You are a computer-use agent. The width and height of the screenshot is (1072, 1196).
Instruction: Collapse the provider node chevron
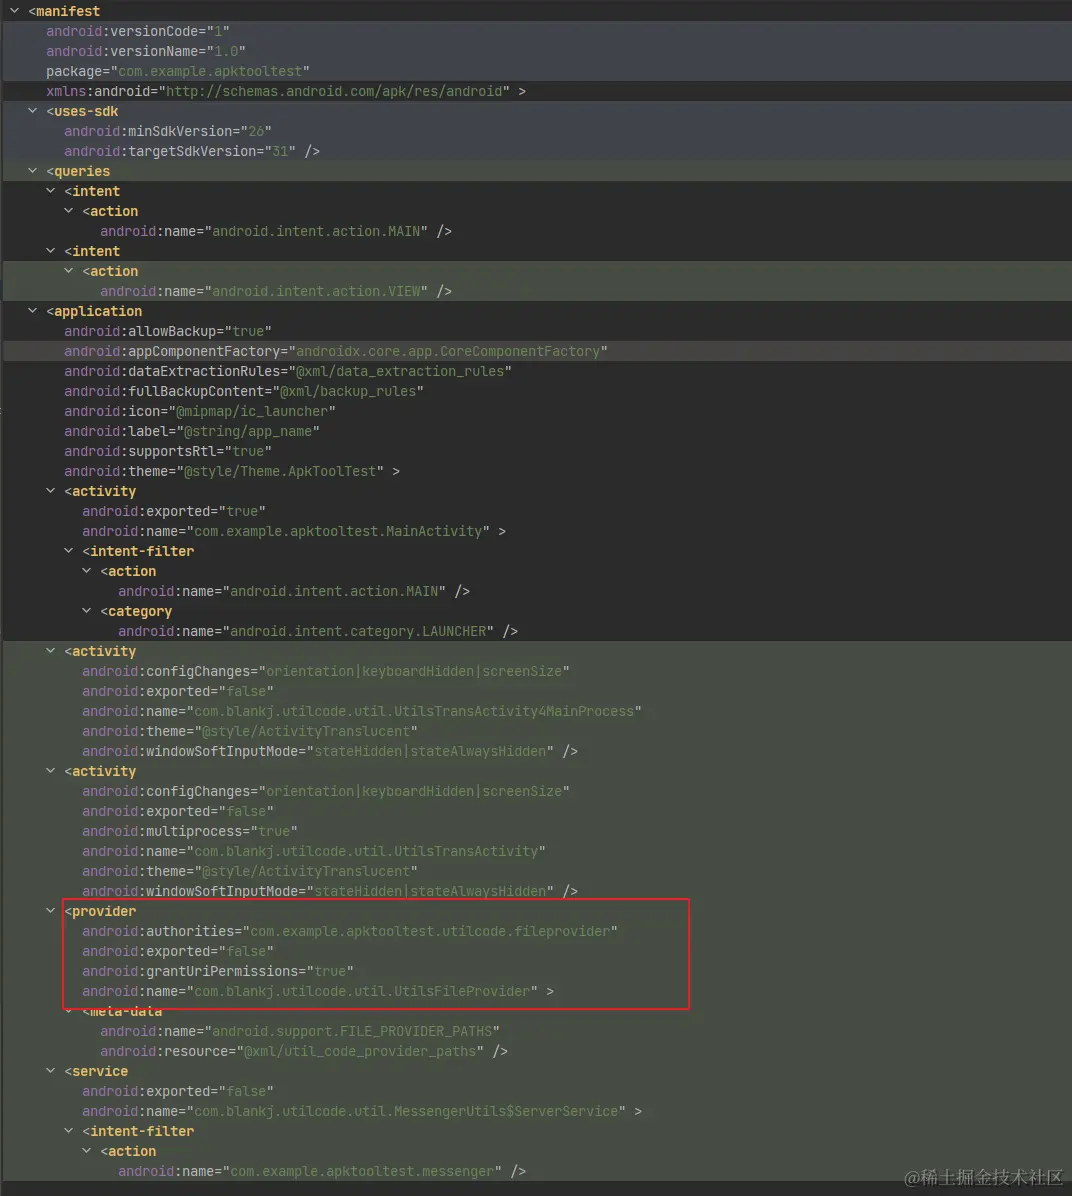51,911
